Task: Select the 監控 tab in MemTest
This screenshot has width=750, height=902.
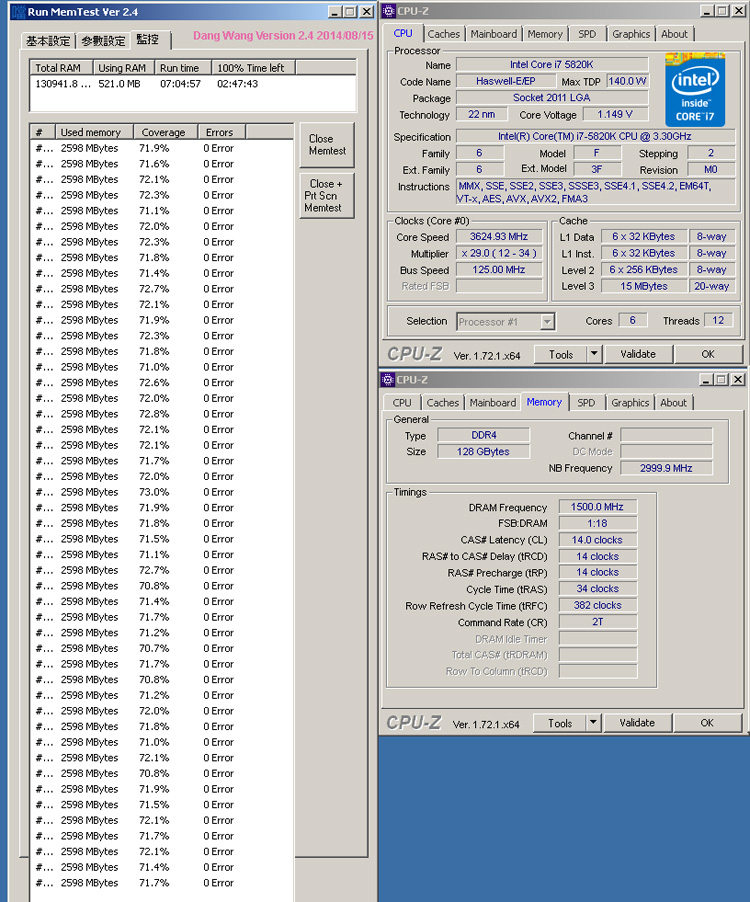Action: click(150, 39)
